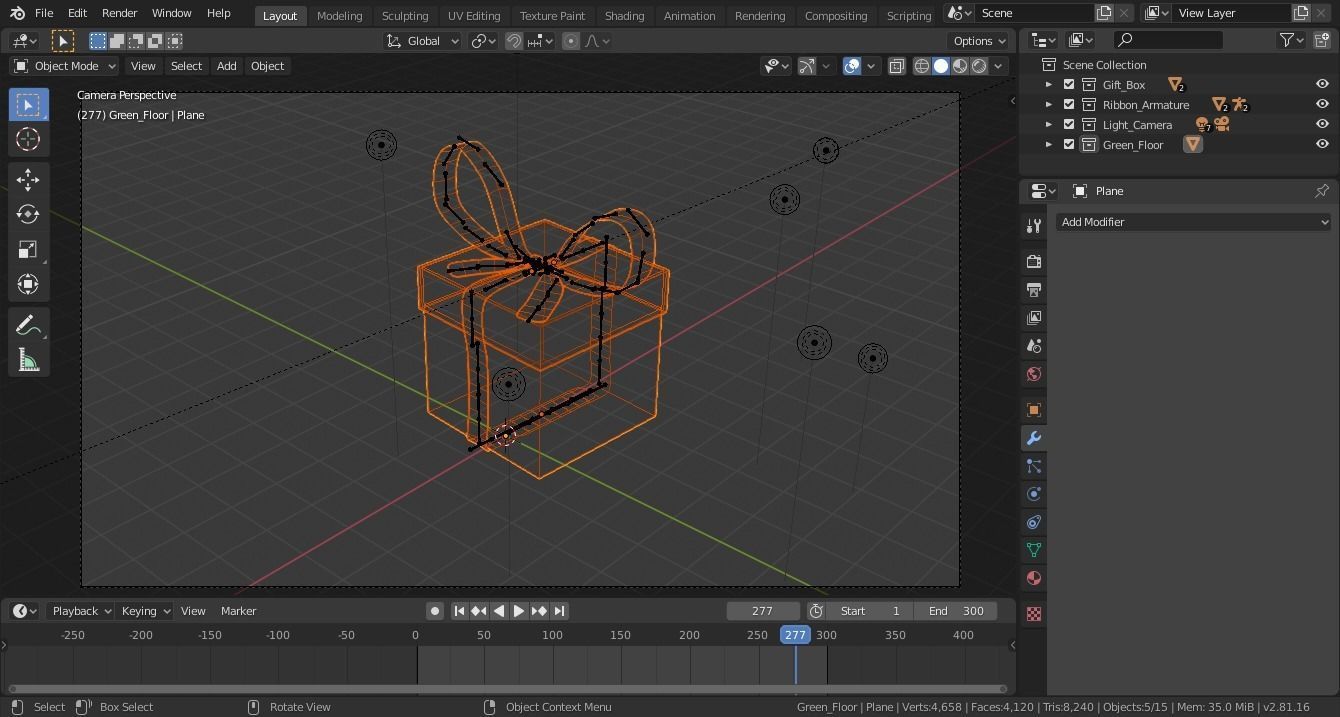
Task: Select the Measure tool
Action: [28, 361]
